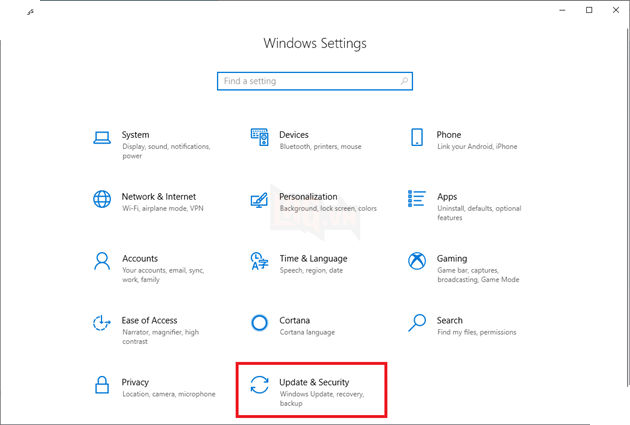Open Update & Security label
The image size is (630, 425).
click(314, 382)
